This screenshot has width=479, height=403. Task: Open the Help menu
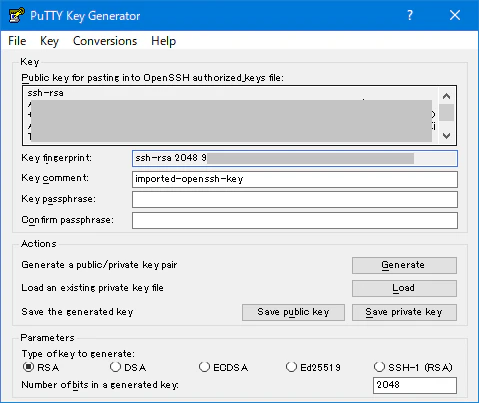pyautogui.click(x=163, y=41)
